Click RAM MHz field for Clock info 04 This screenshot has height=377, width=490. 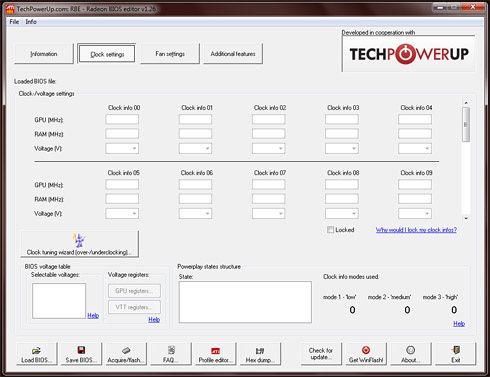[415, 134]
